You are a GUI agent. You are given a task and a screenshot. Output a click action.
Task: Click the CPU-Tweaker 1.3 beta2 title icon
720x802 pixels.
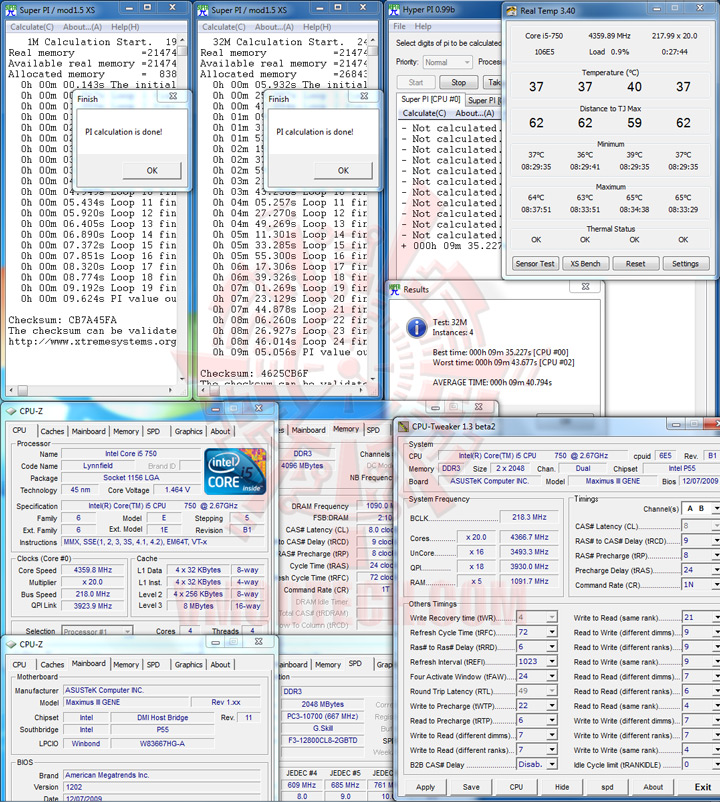pyautogui.click(x=403, y=427)
